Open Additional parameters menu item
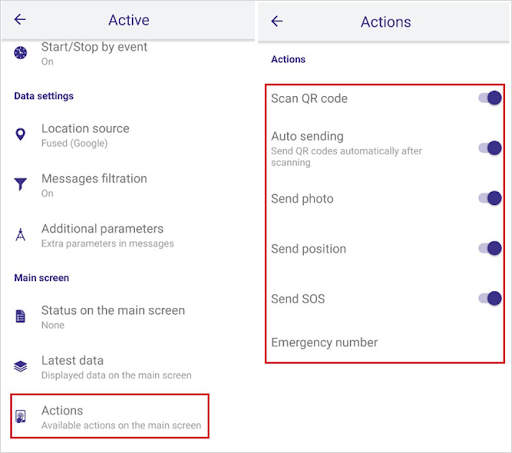This screenshot has height=453, width=512. click(128, 235)
